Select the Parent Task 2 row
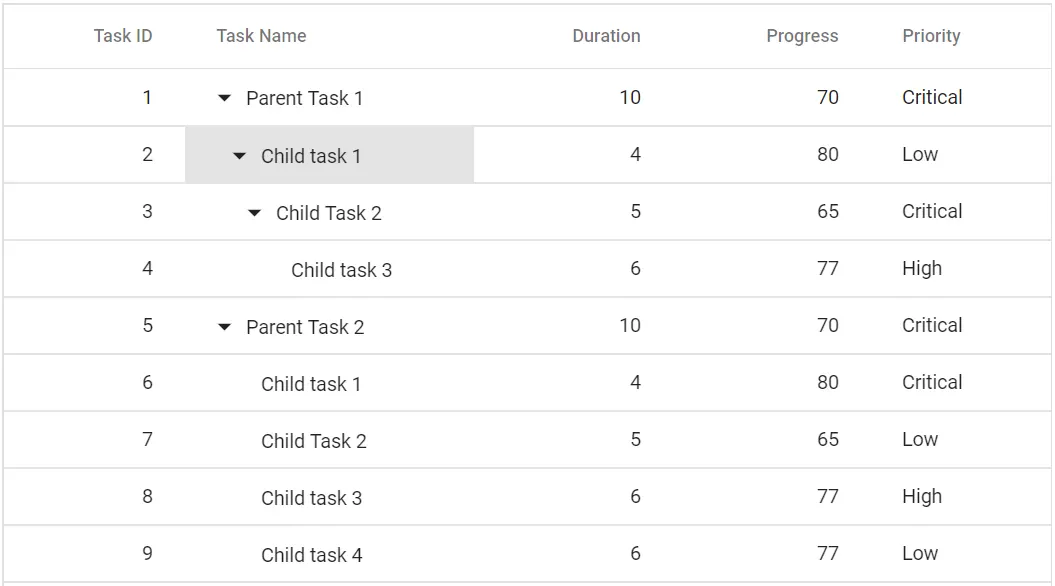Viewport: 1055px width, 586px height. [x=304, y=326]
